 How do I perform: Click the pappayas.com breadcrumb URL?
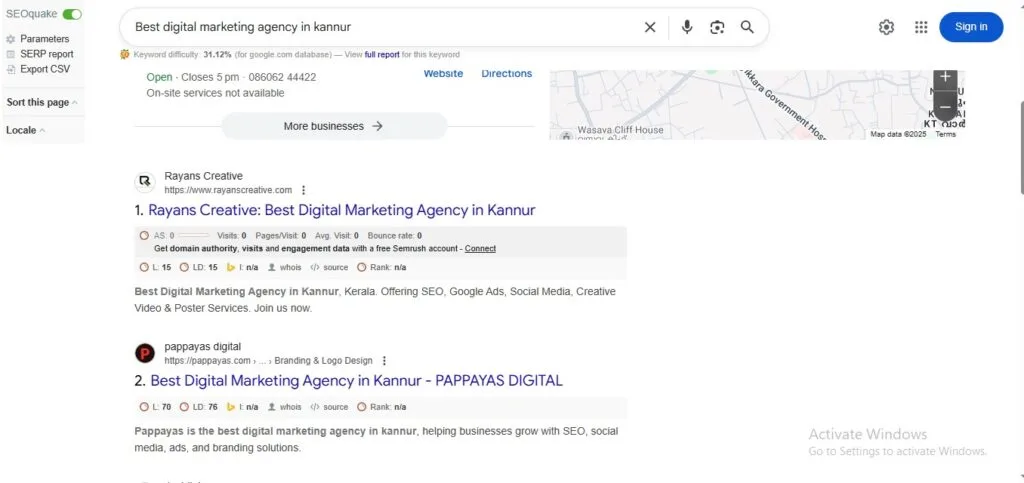[268, 361]
